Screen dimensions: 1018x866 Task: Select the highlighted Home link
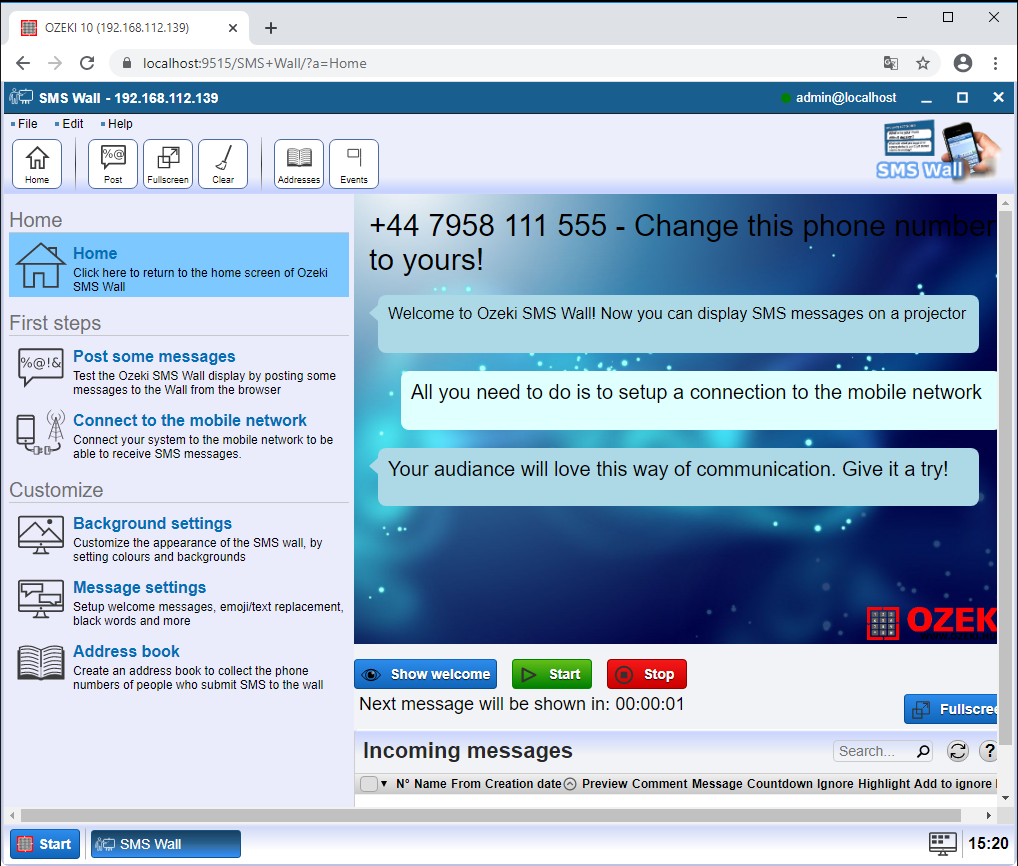coord(95,253)
